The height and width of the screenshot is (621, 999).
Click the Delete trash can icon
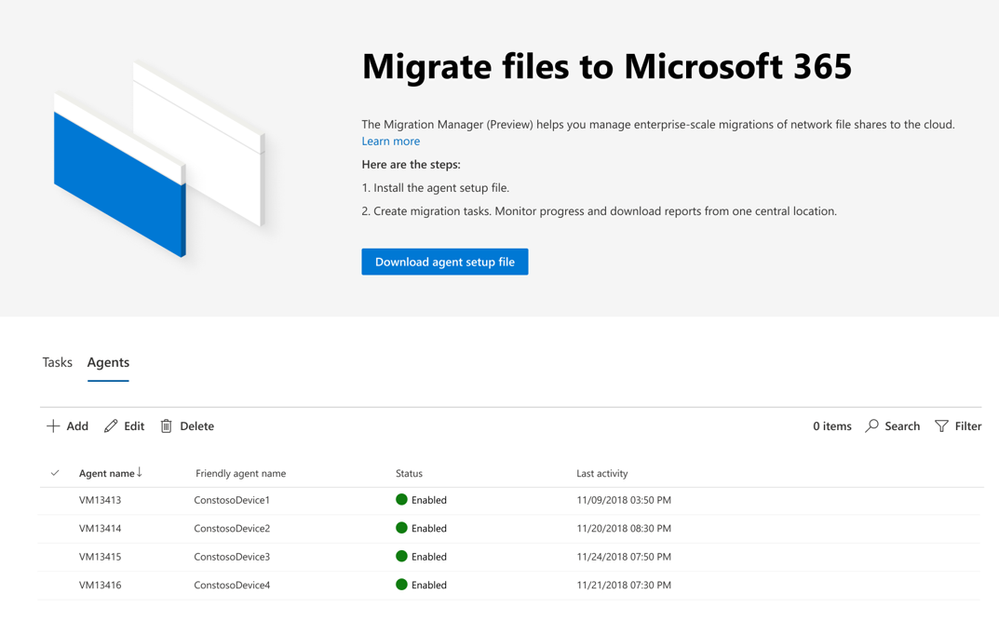pyautogui.click(x=167, y=426)
